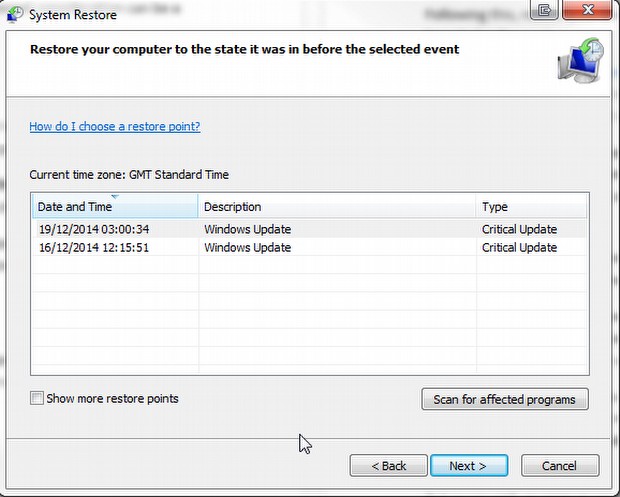The width and height of the screenshot is (620, 497).
Task: Click Critical Update type in the second row
Action: (x=519, y=247)
